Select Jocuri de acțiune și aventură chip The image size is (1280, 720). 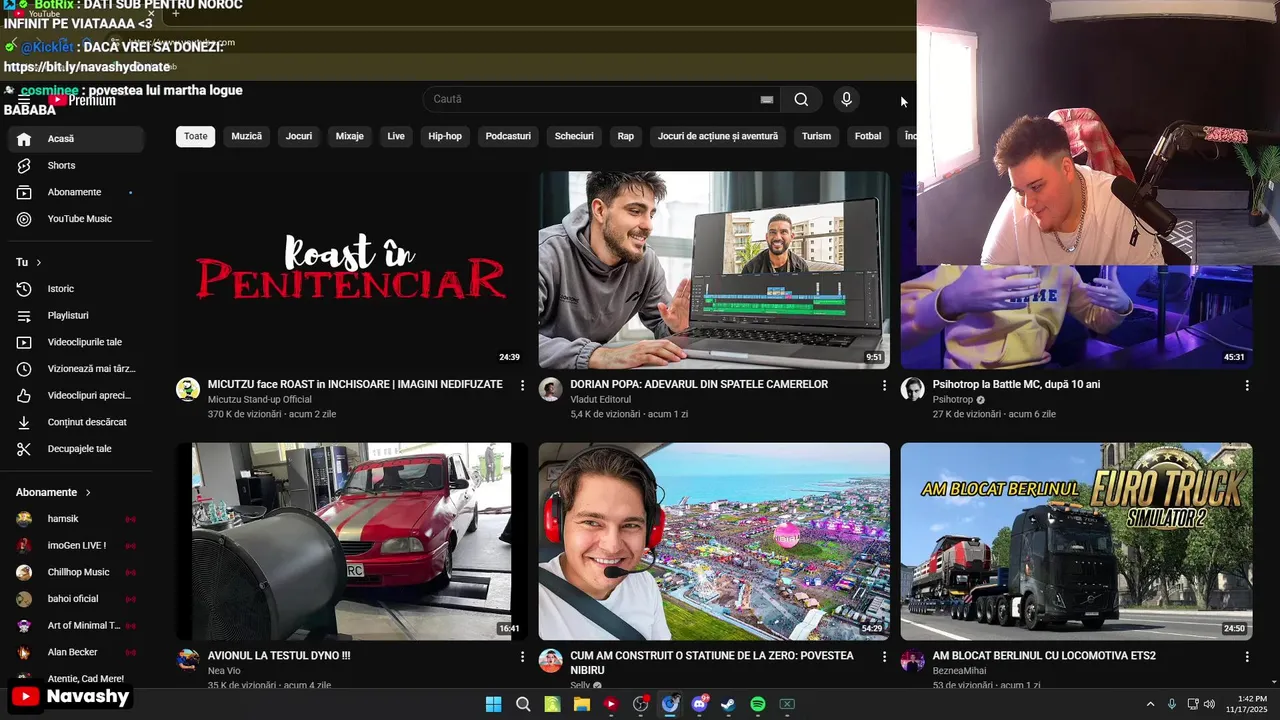tap(718, 136)
